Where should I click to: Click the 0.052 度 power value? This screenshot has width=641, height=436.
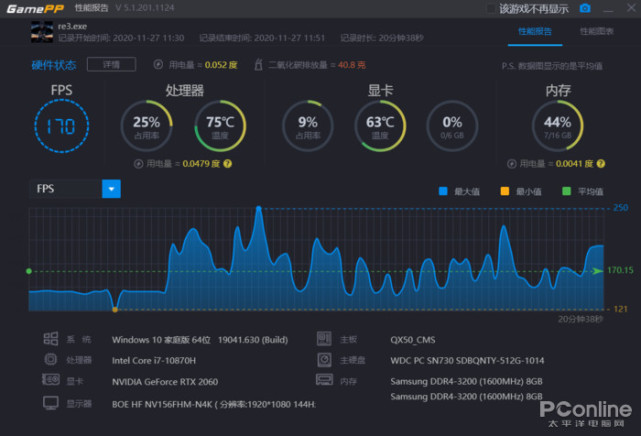pos(221,65)
